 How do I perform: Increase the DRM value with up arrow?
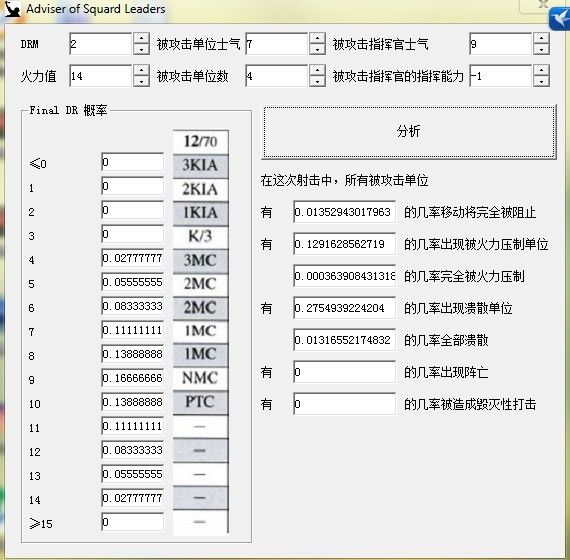pyautogui.click(x=141, y=38)
